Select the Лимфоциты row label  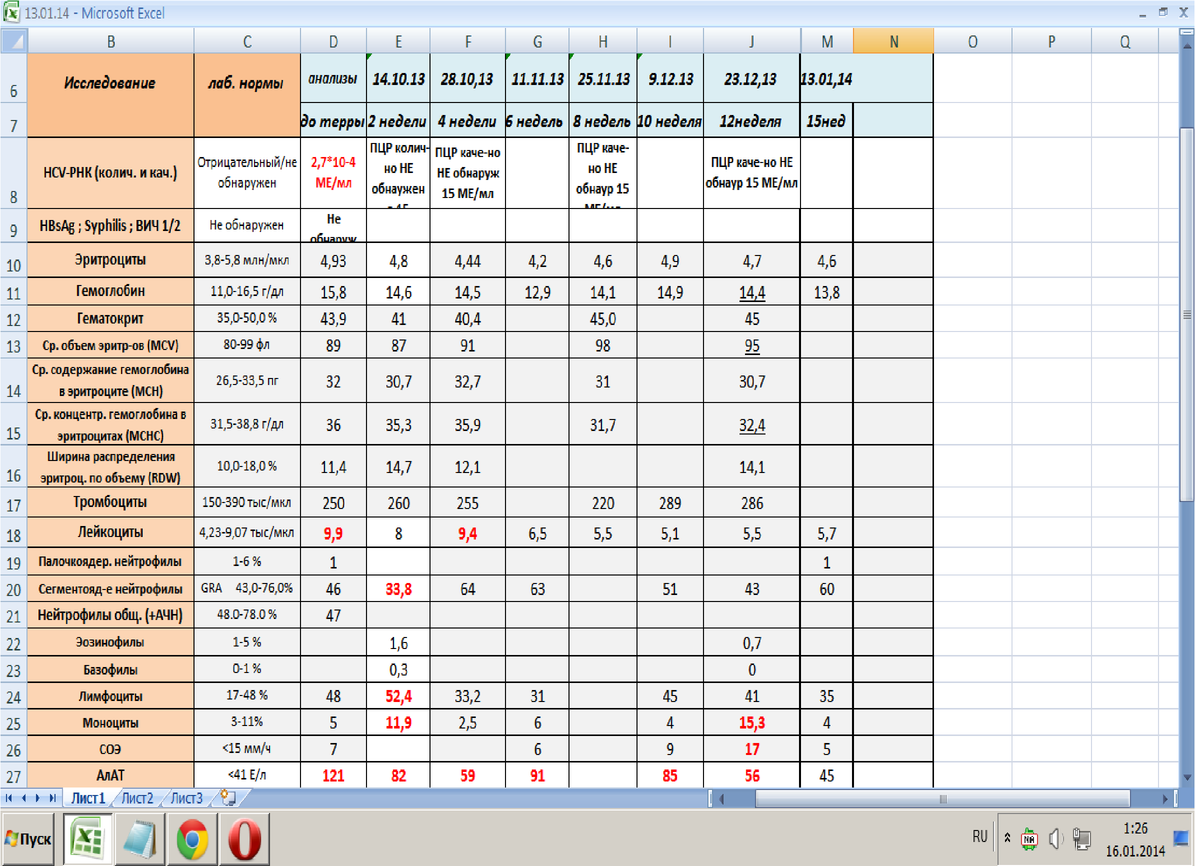click(x=111, y=696)
